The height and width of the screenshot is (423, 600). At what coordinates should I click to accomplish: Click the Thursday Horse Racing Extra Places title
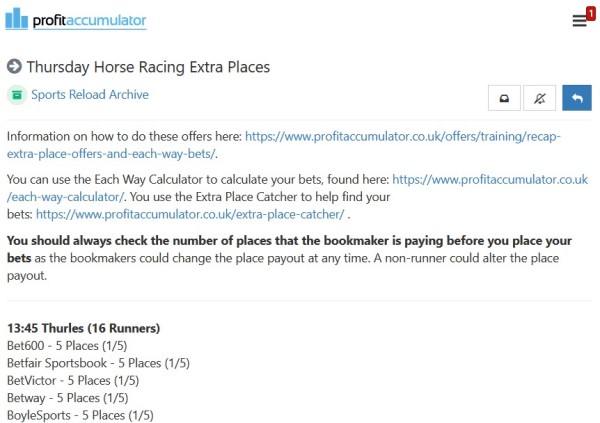[x=148, y=67]
